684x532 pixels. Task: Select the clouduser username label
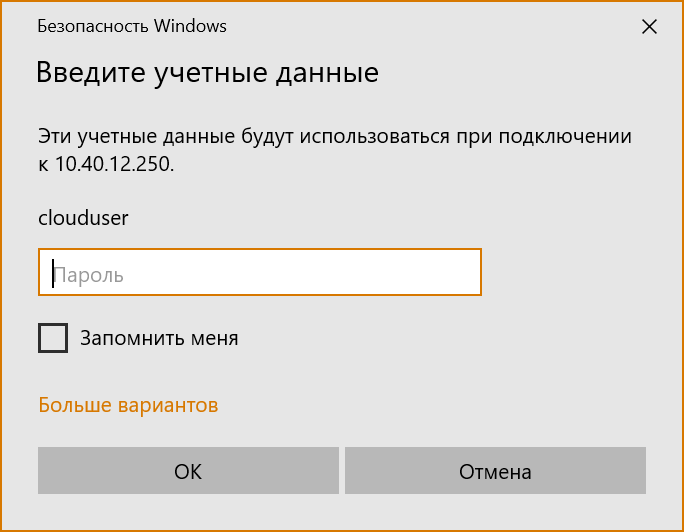coord(83,217)
